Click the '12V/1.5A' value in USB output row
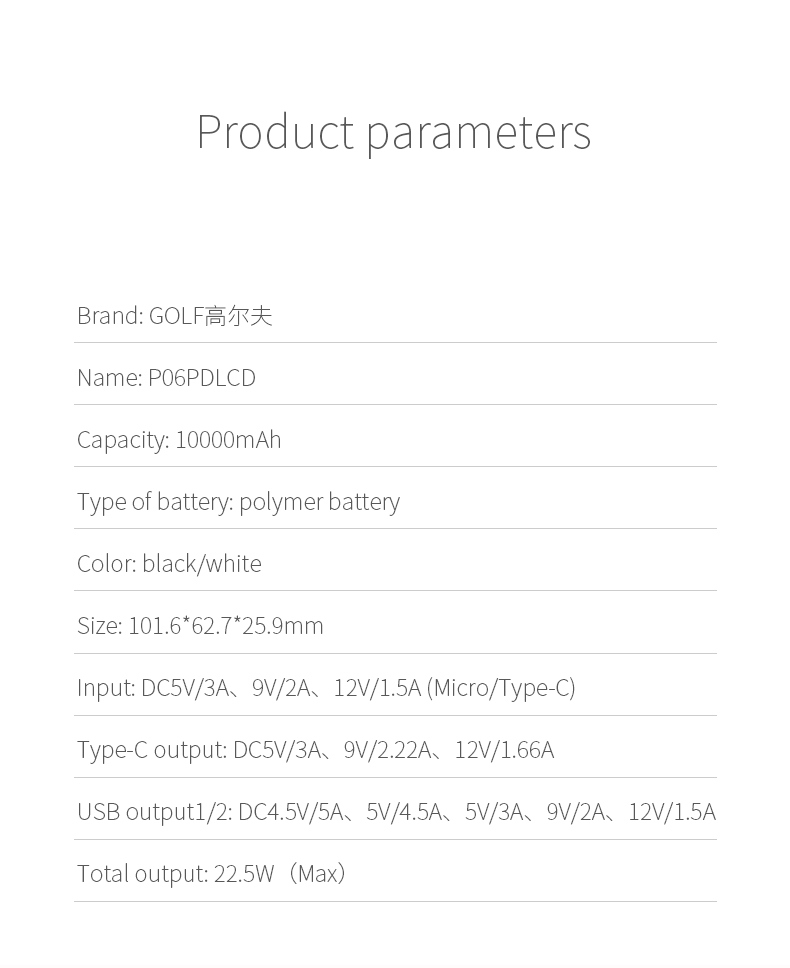Image resolution: width=790 pixels, height=968 pixels. [x=672, y=812]
